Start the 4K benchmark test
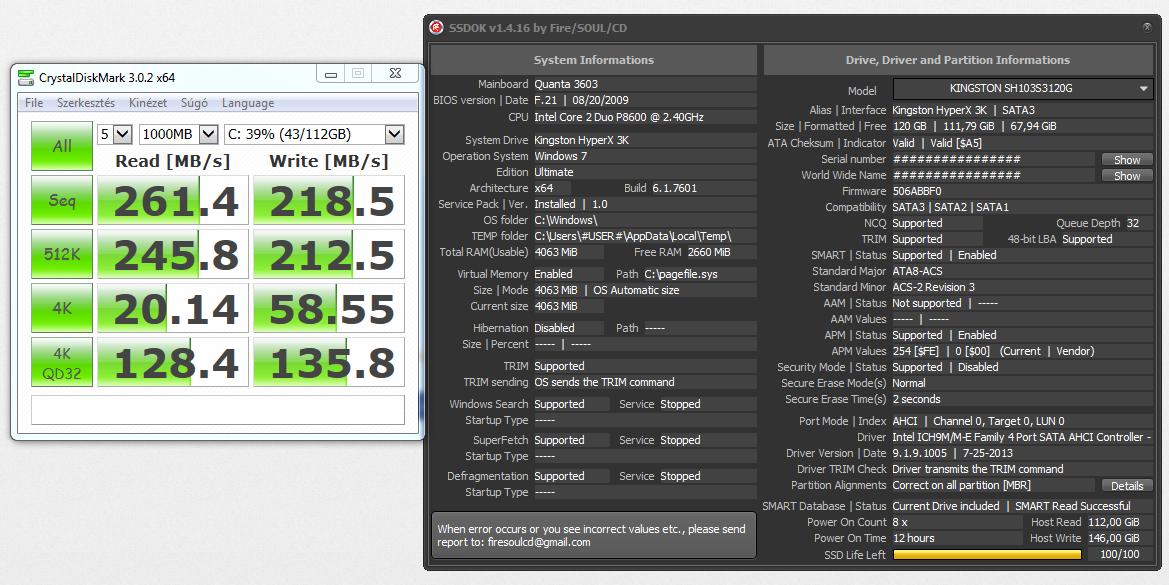The width and height of the screenshot is (1169, 585). 62,308
